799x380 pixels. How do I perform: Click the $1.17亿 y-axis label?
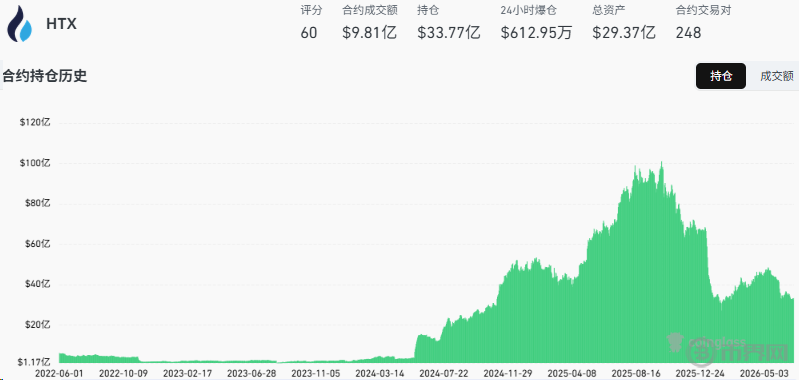(35, 362)
